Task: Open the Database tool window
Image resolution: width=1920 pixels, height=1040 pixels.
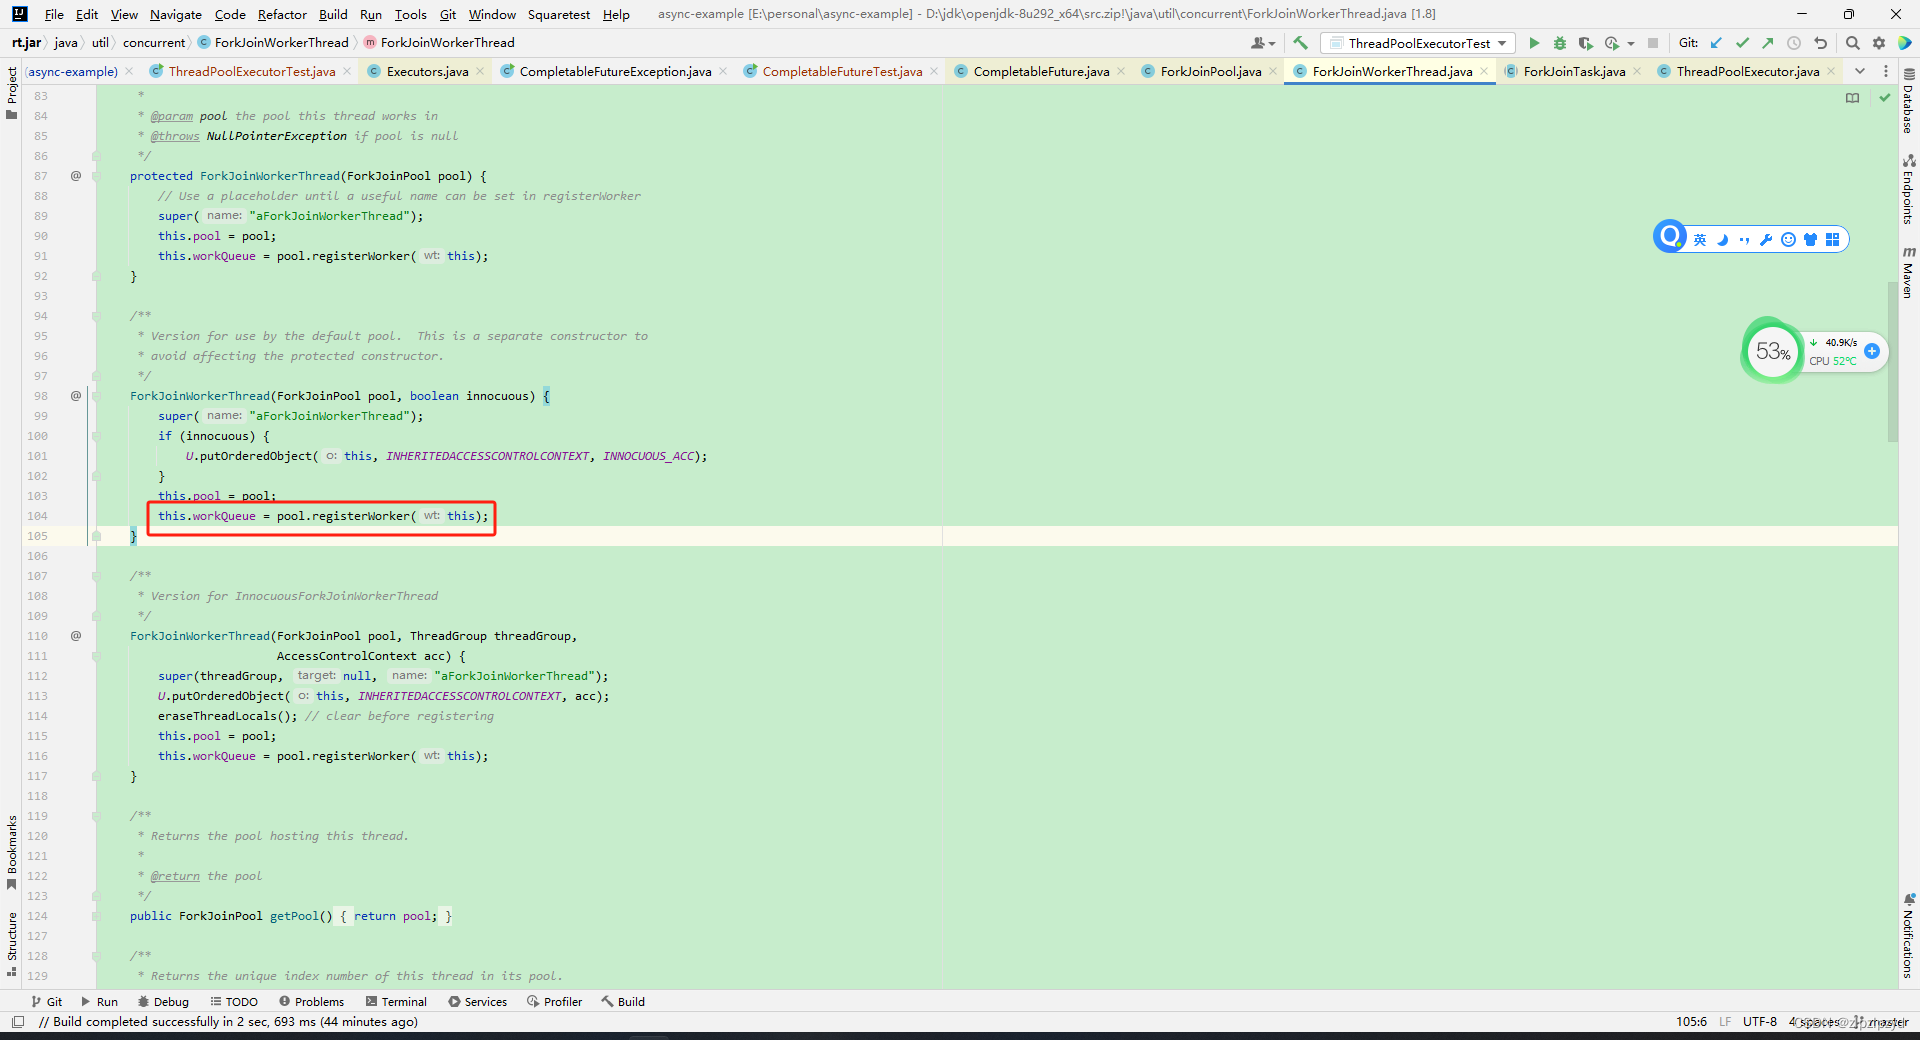Action: click(x=1908, y=100)
